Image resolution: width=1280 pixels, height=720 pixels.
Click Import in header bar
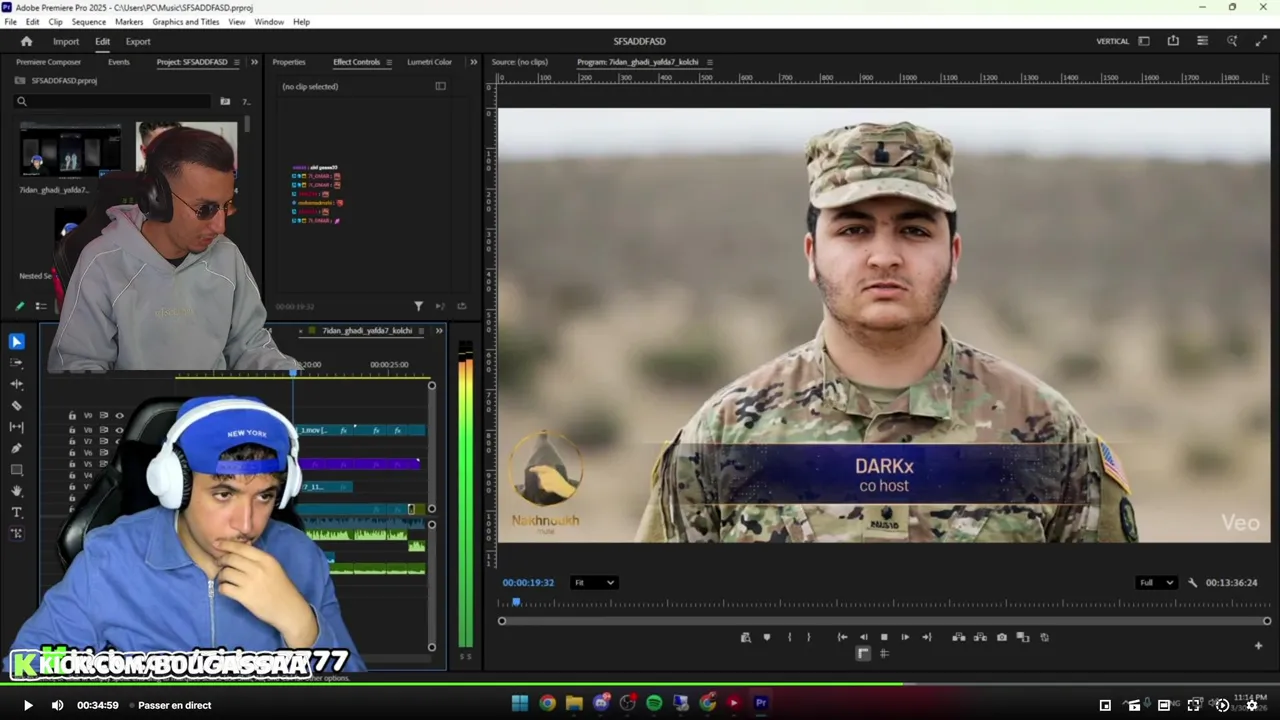coord(66,41)
